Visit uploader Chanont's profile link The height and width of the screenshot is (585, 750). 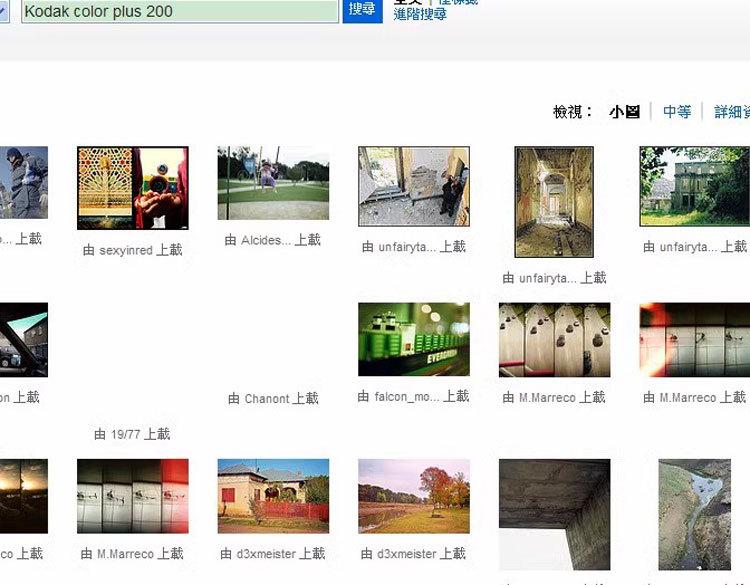267,398
